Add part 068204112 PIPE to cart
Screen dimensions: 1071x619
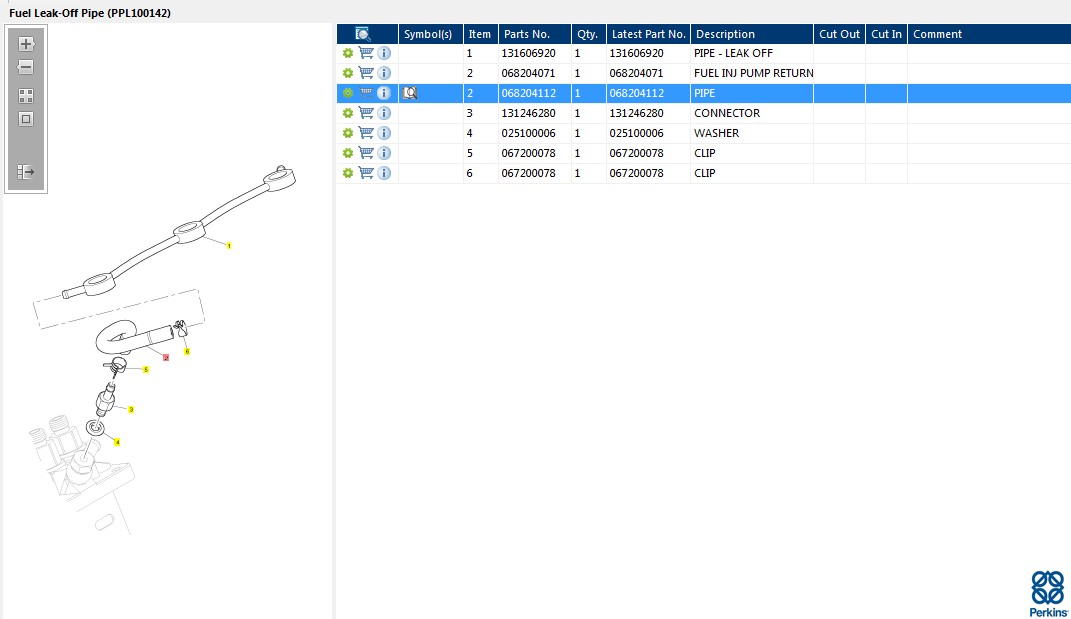coord(366,92)
